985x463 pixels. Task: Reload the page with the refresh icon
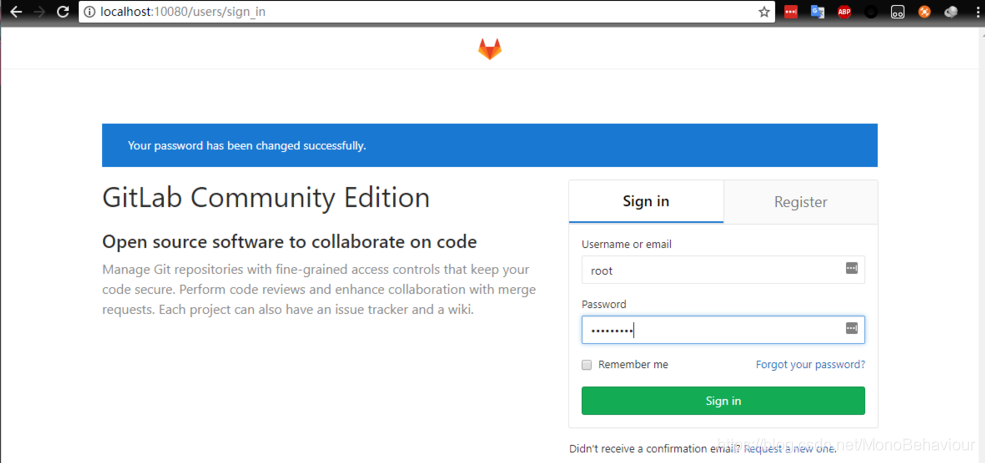[63, 12]
